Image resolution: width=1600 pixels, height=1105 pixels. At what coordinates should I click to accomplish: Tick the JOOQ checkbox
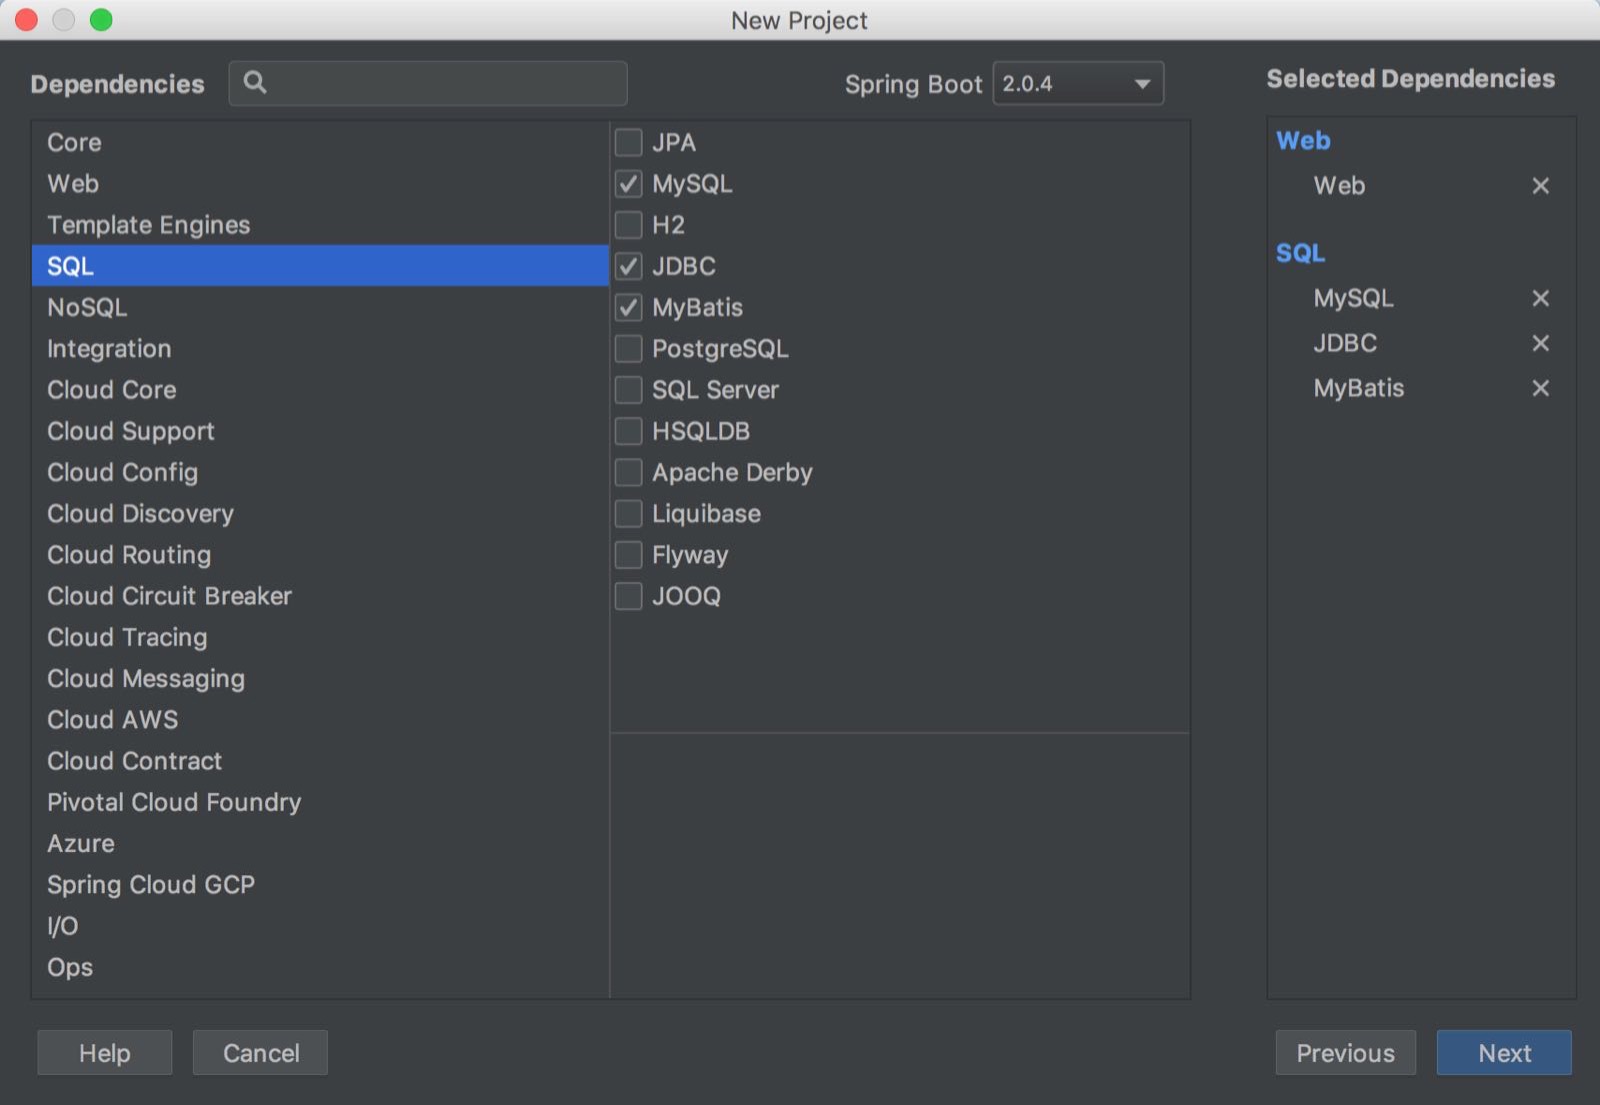(x=628, y=596)
